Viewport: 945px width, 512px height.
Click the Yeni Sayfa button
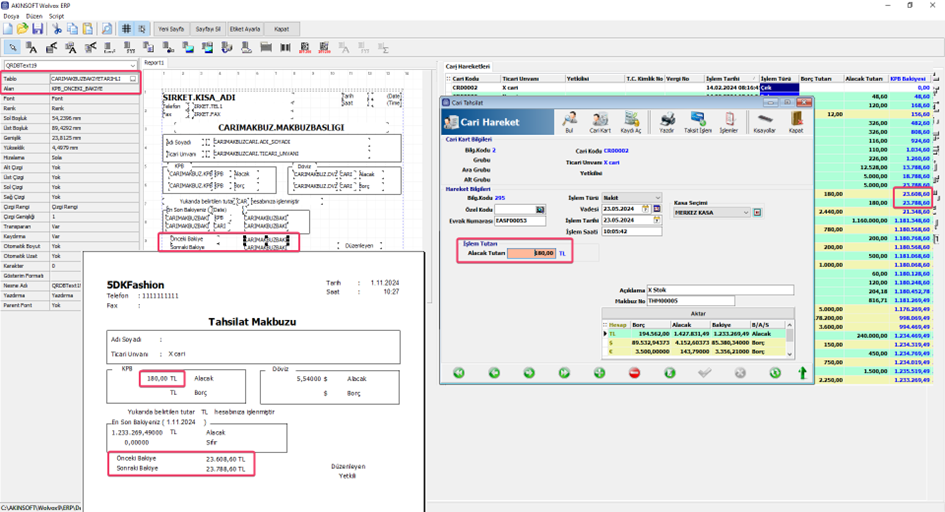click(x=171, y=29)
